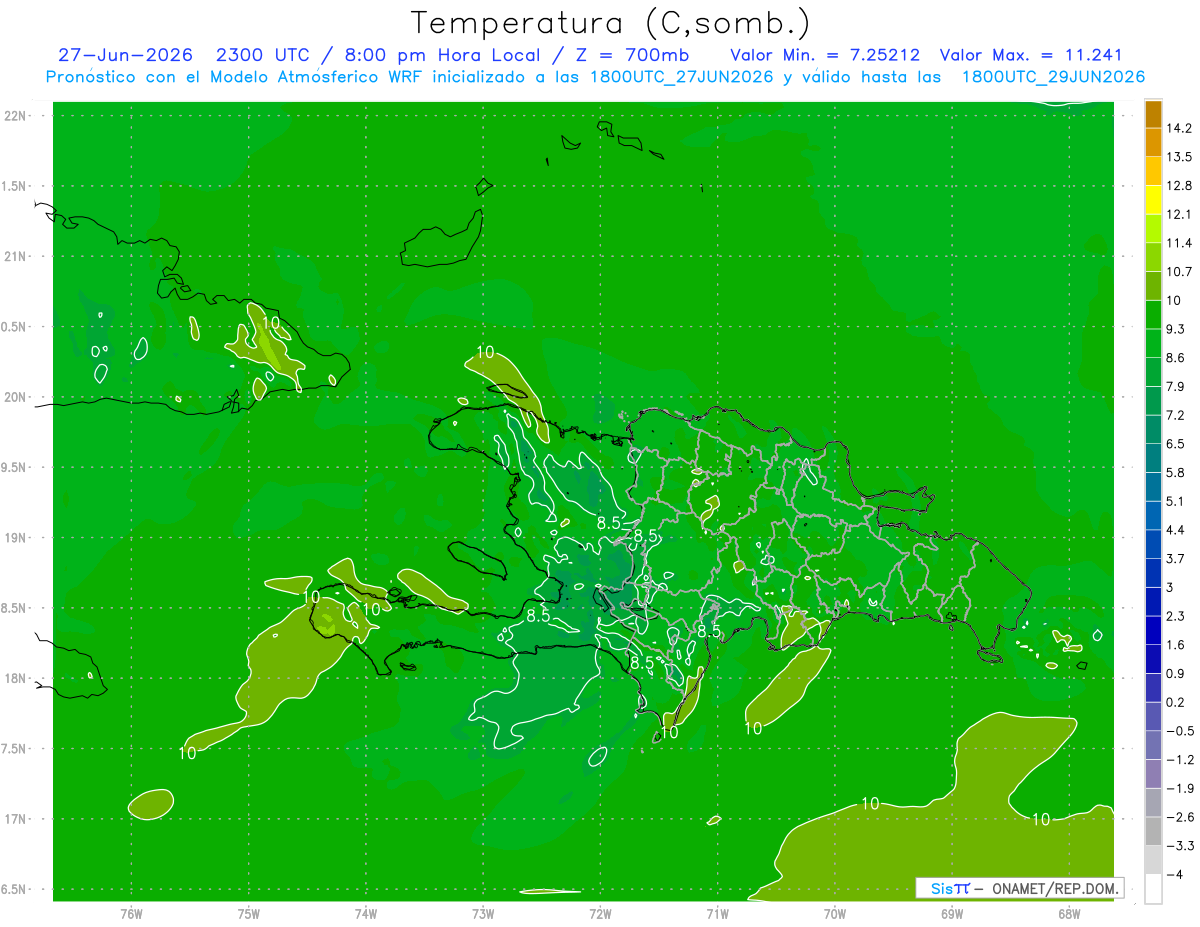The height and width of the screenshot is (927, 1200).
Task: Click legend value "10.7"
Action: click(x=1180, y=272)
